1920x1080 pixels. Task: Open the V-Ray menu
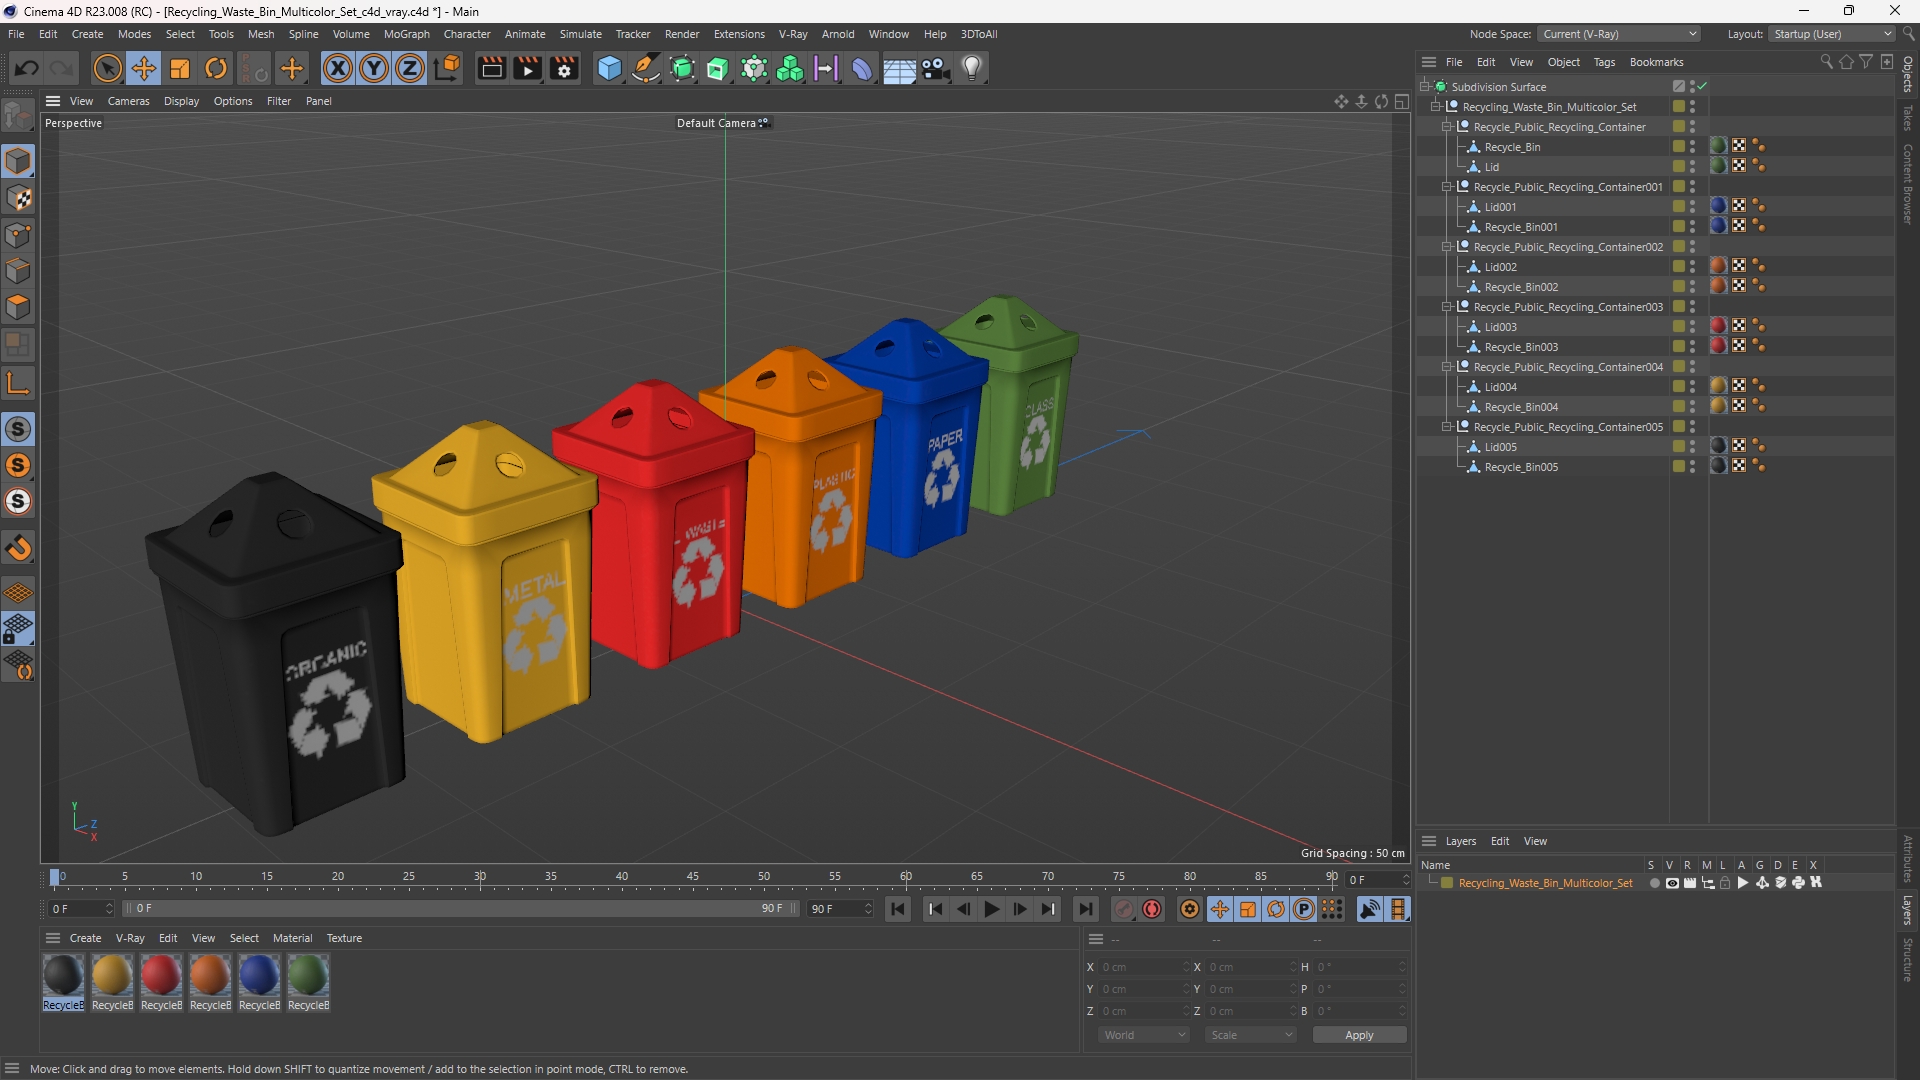[x=793, y=34]
